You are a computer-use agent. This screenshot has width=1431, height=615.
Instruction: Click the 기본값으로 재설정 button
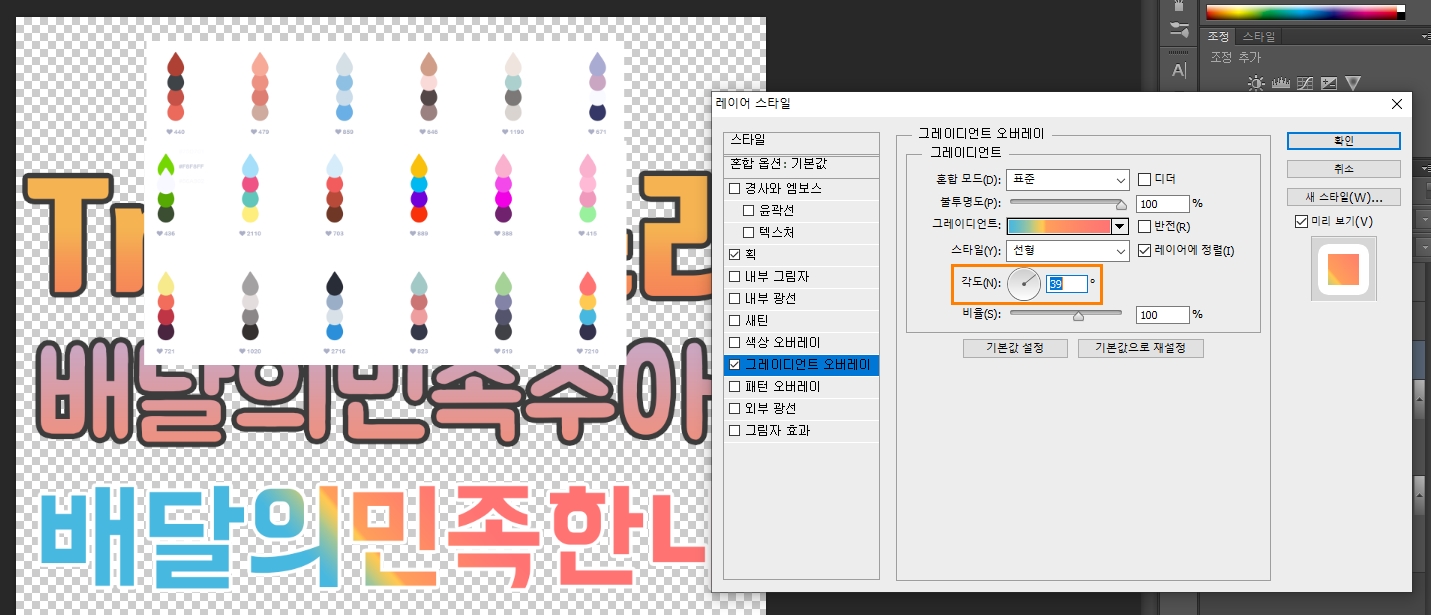pyautogui.click(x=1140, y=348)
